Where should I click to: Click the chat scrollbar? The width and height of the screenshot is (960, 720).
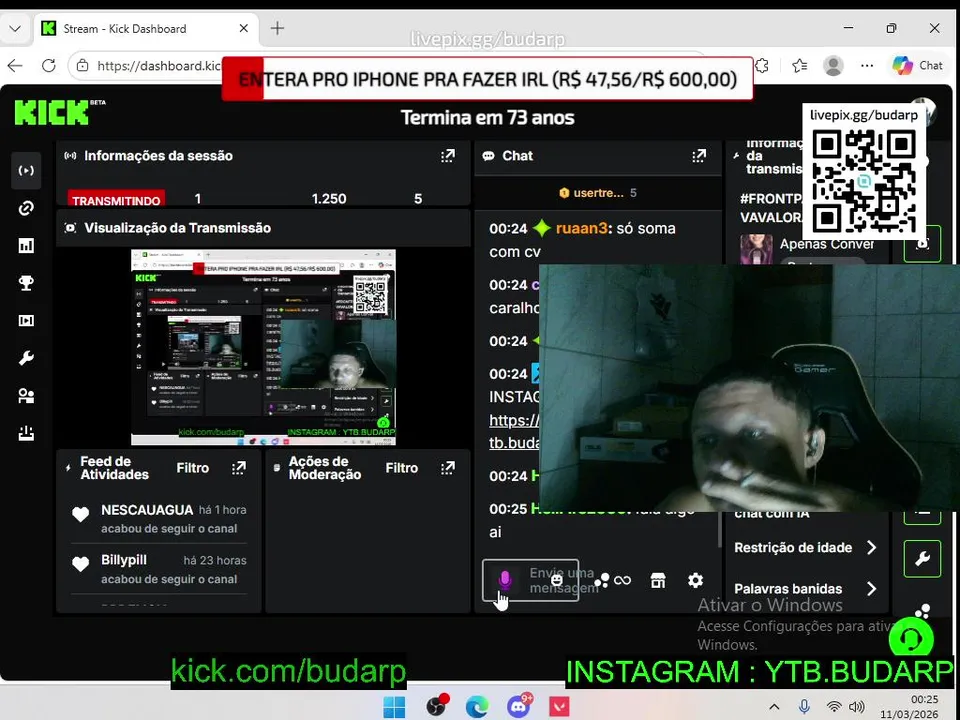(x=720, y=531)
